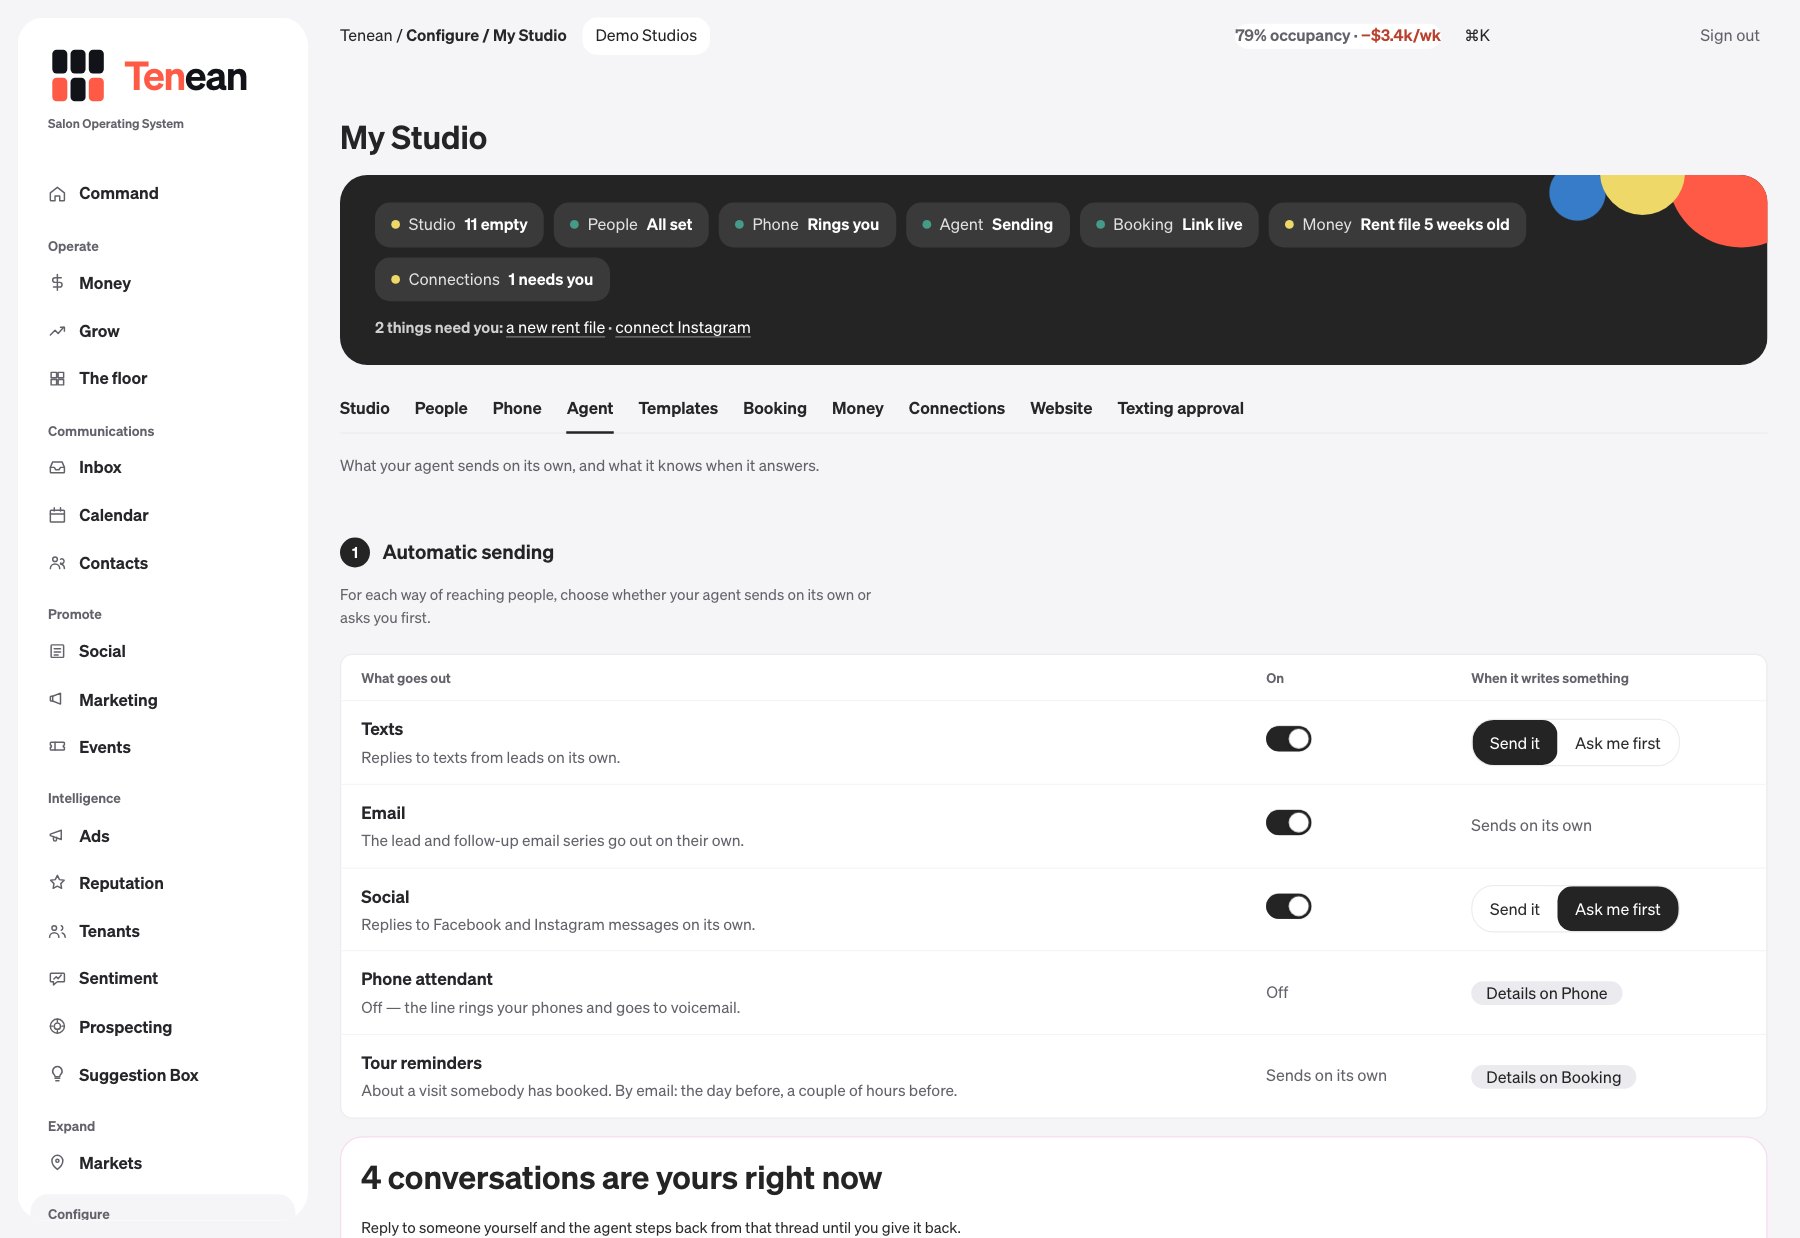Click the Ads megaphone icon
The image size is (1800, 1238).
[58, 836]
